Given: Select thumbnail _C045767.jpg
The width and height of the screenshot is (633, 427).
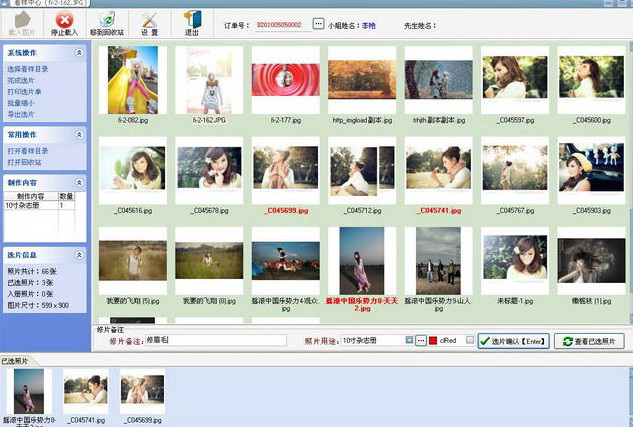Looking at the screenshot, I should tap(515, 170).
